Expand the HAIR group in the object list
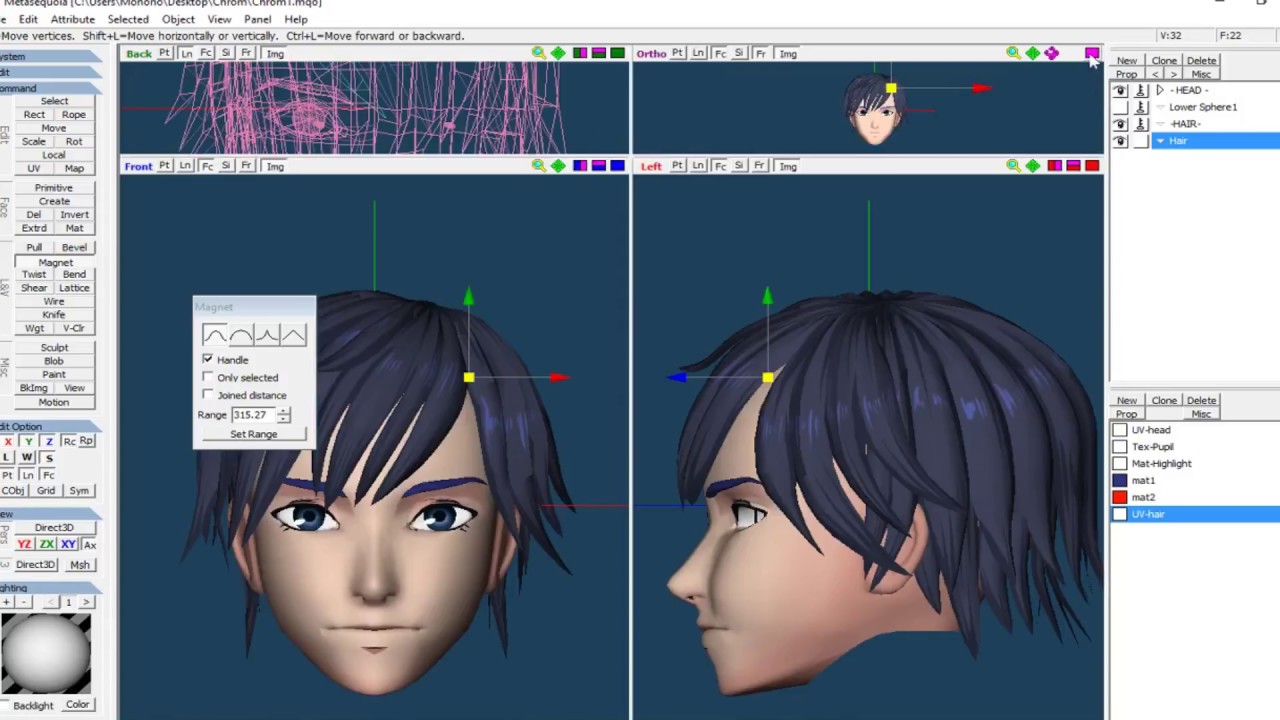1280x720 pixels. click(x=1159, y=123)
